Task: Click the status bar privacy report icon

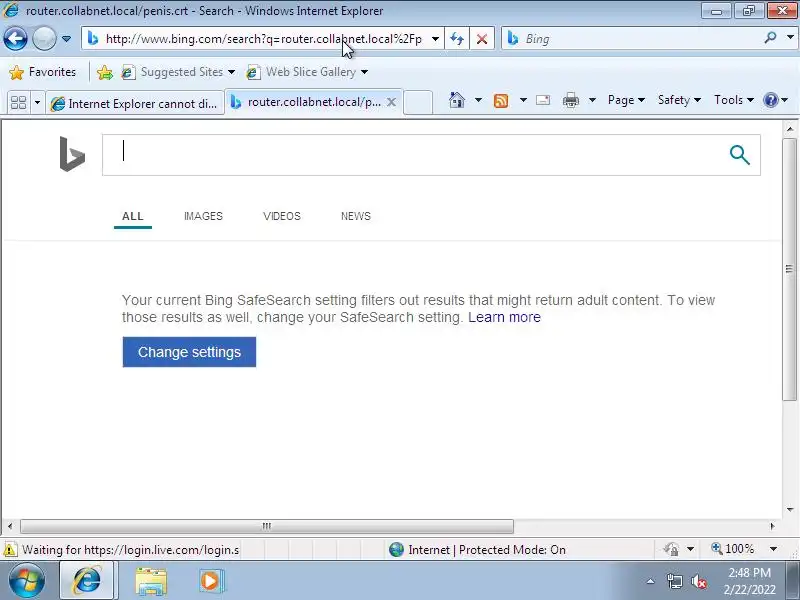Action: 671,549
